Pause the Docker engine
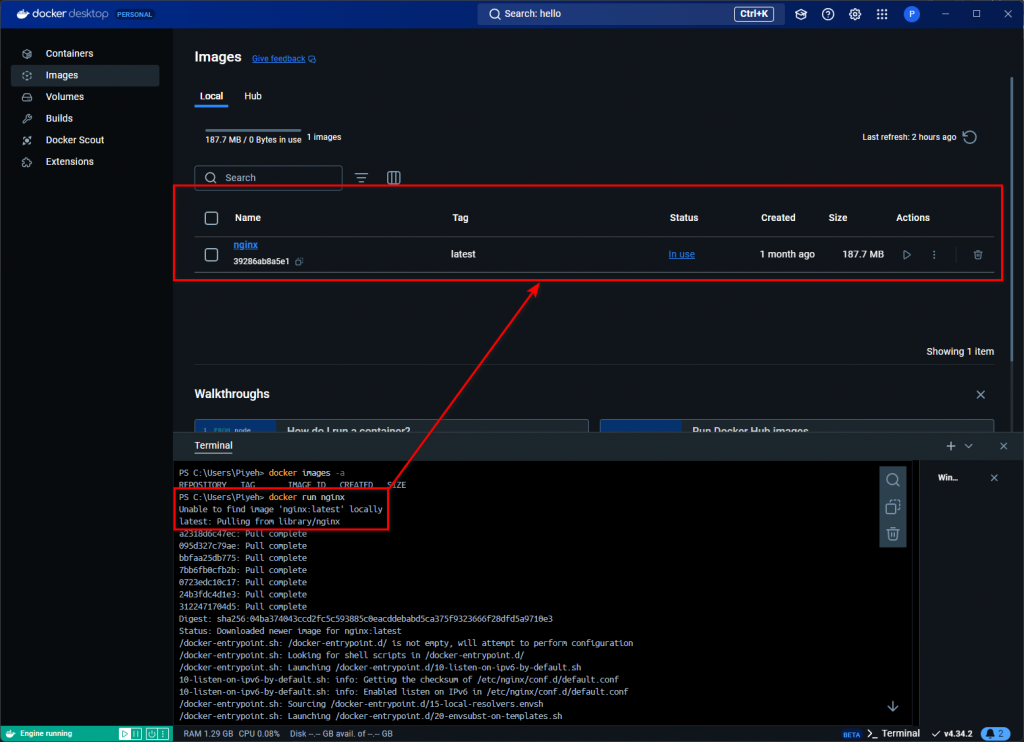The width and height of the screenshot is (1024, 742). [136, 734]
